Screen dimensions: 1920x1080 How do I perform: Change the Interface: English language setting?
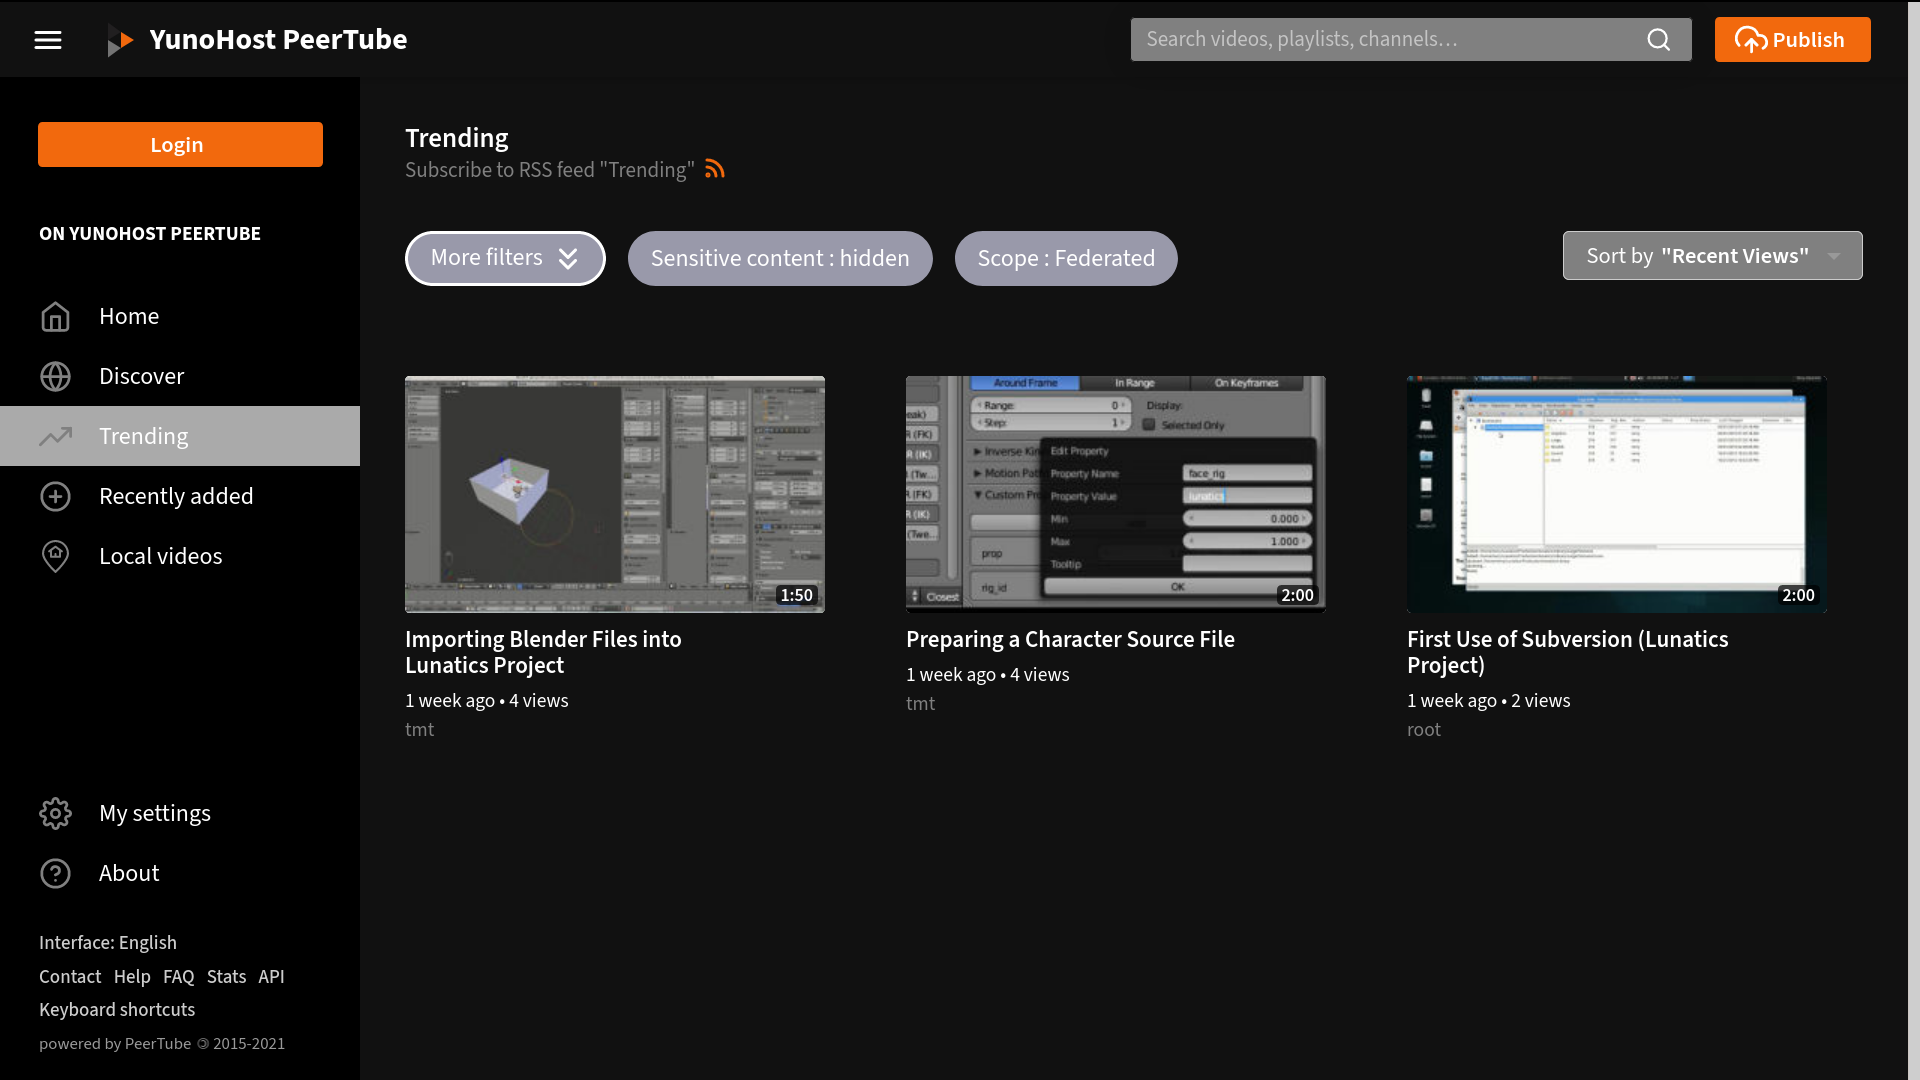coord(108,943)
